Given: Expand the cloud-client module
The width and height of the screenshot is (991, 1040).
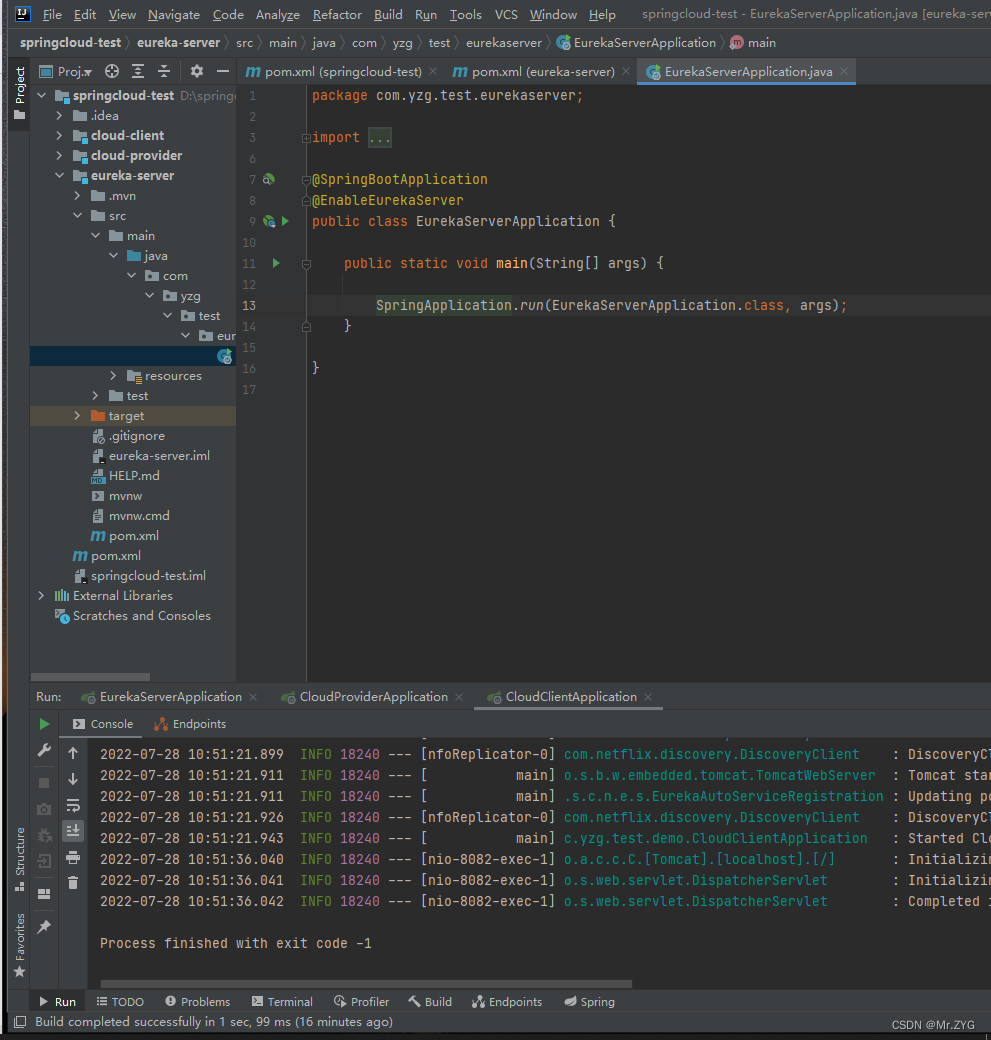Looking at the screenshot, I should 60,135.
